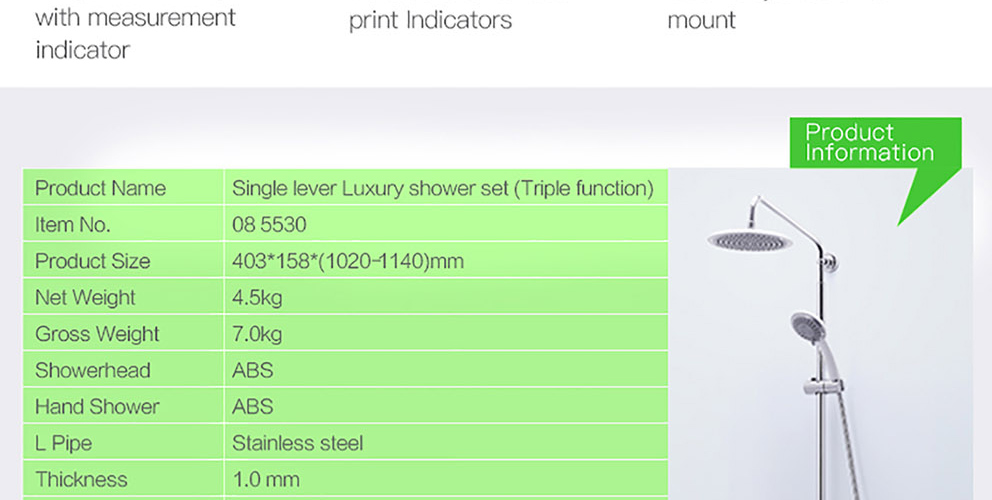The height and width of the screenshot is (500, 992).
Task: Click the Thickness 1.0 mm value
Action: coord(265,479)
